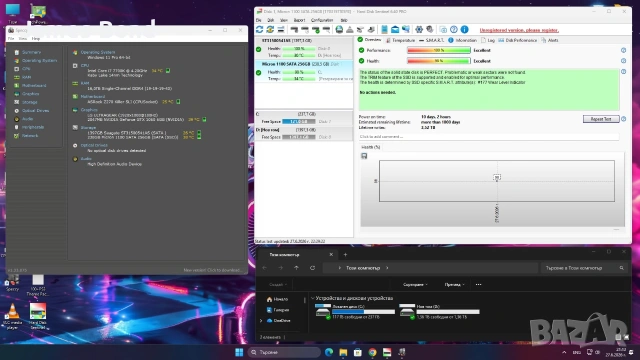Open the Configuration menu in Hard Disk Sentinel

(322, 20)
